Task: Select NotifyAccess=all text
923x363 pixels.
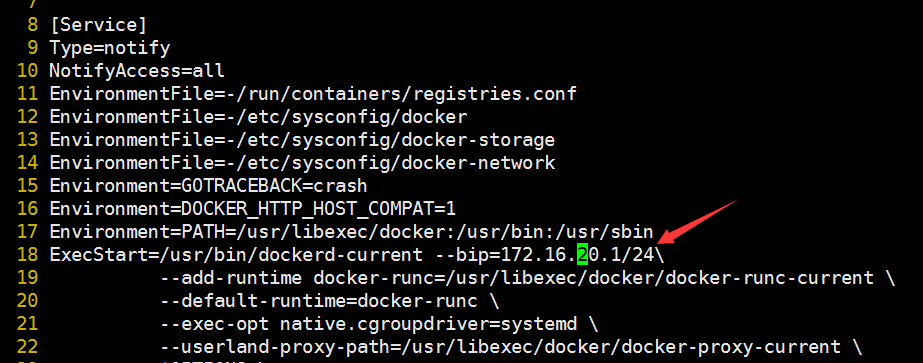Action: pos(137,71)
